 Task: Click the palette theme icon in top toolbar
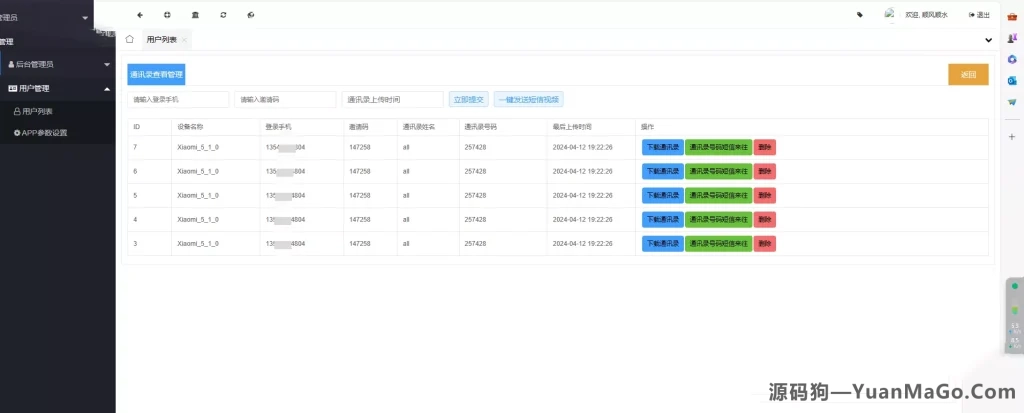click(x=250, y=15)
